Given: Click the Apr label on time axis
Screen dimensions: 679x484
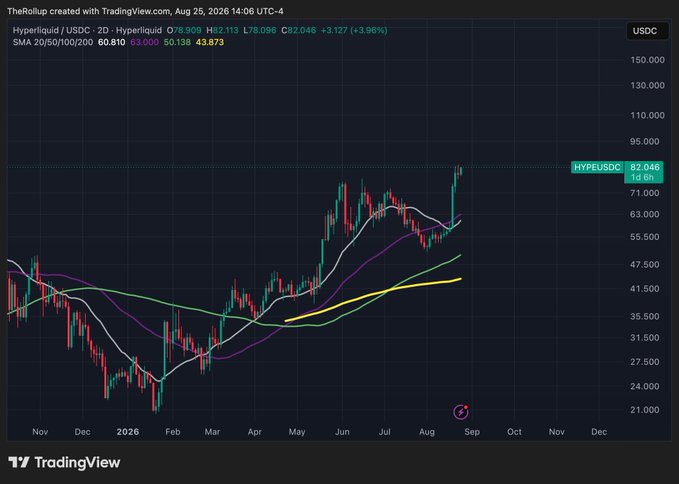Looking at the screenshot, I should click(x=255, y=432).
